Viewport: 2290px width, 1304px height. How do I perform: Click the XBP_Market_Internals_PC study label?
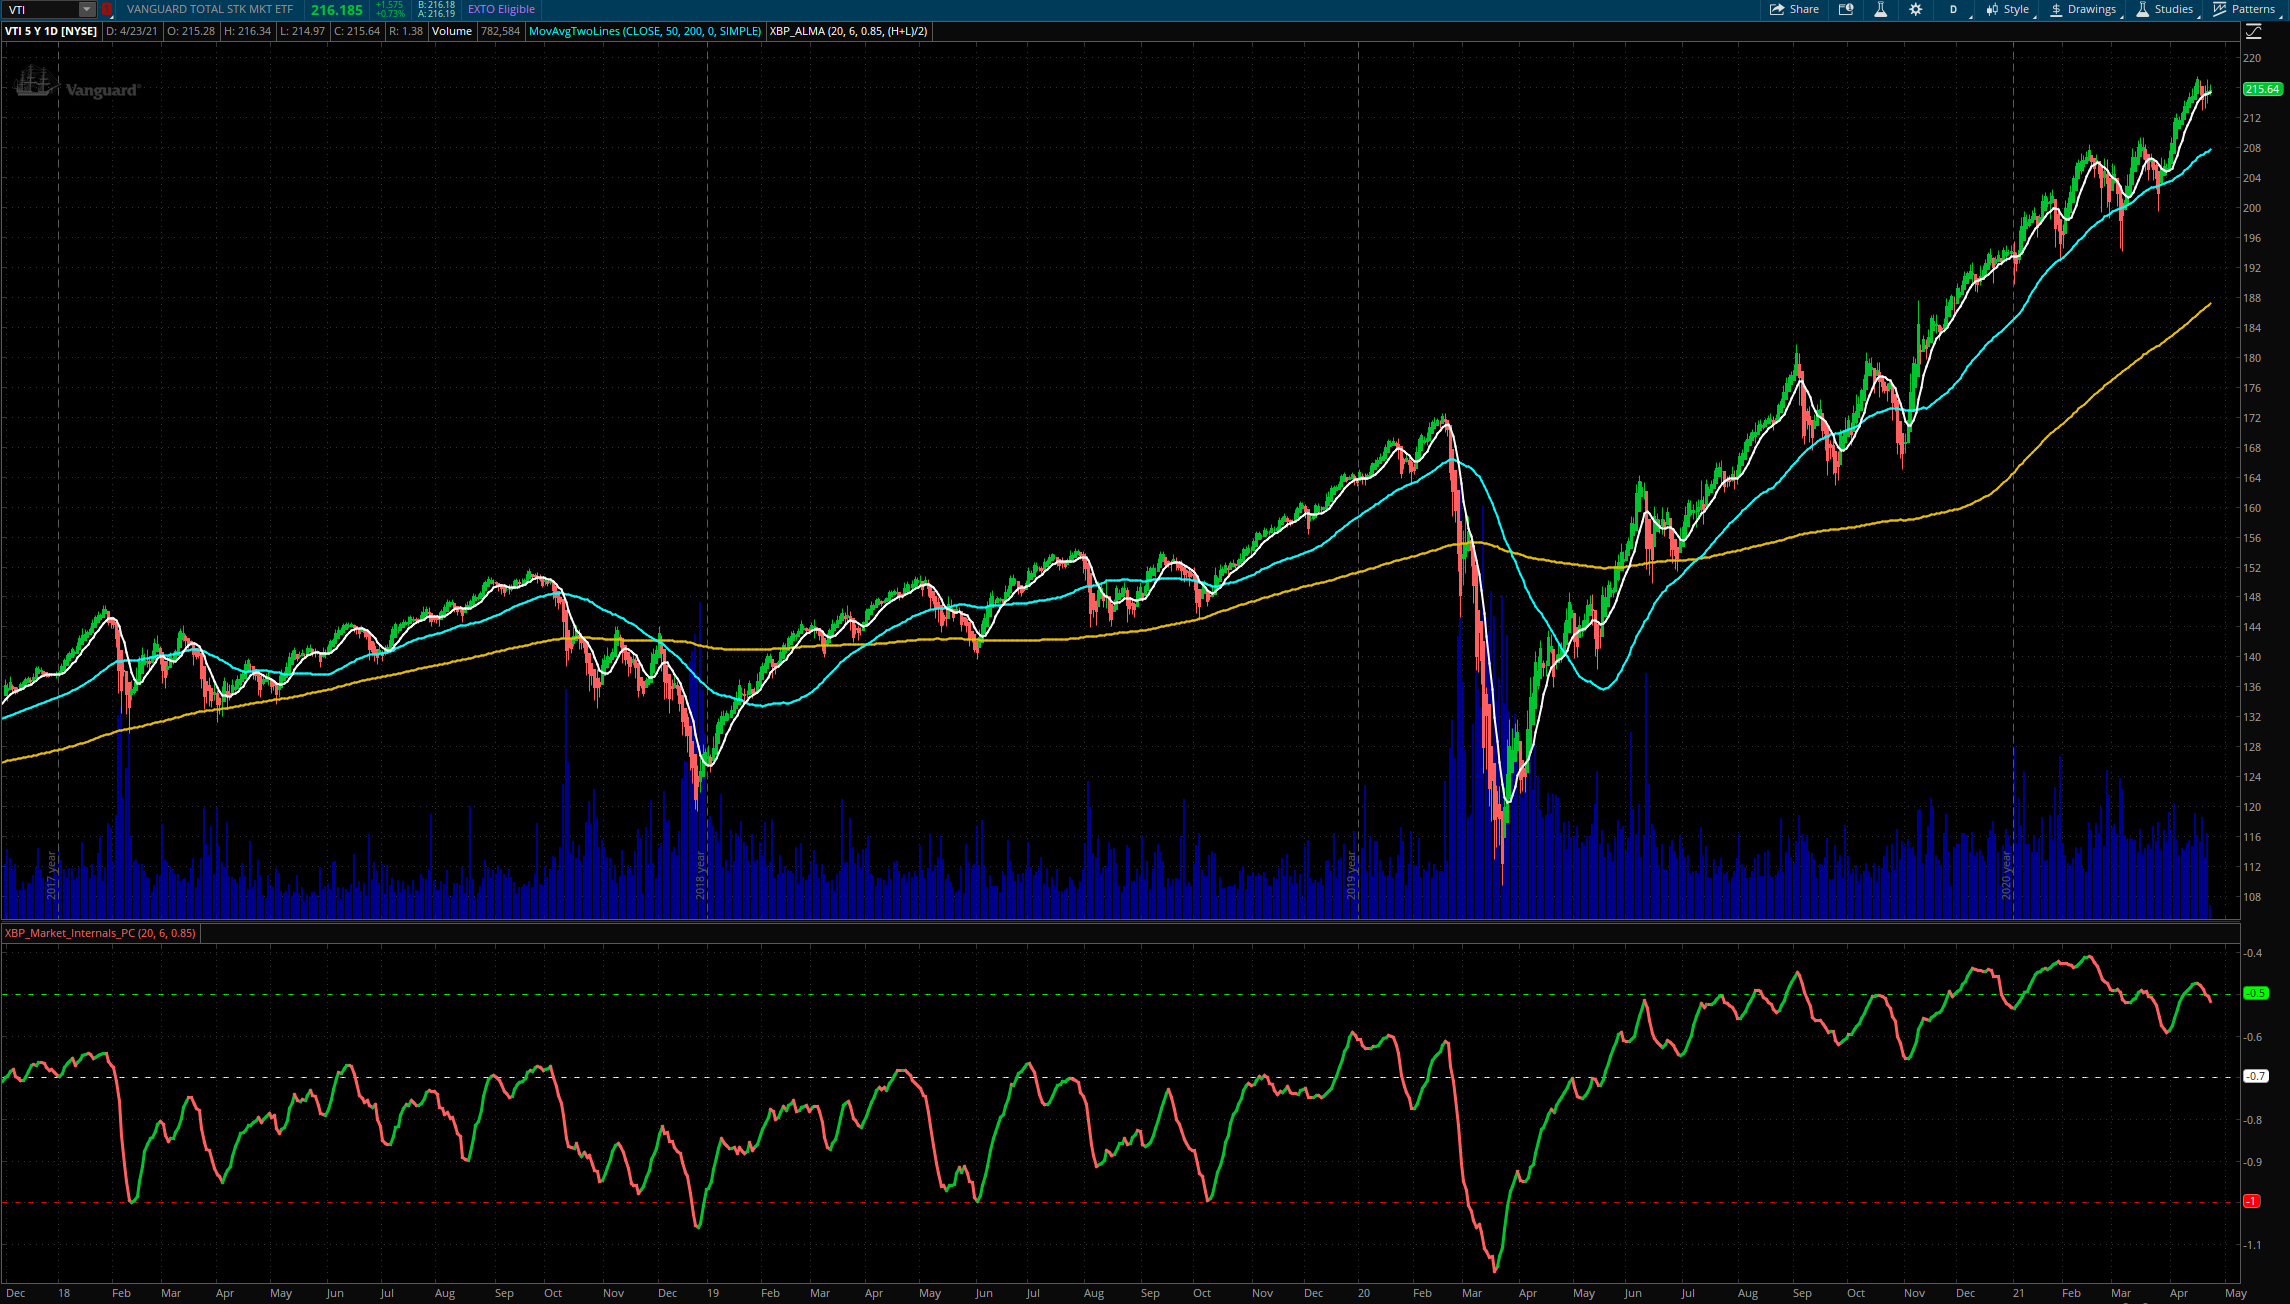click(x=100, y=933)
